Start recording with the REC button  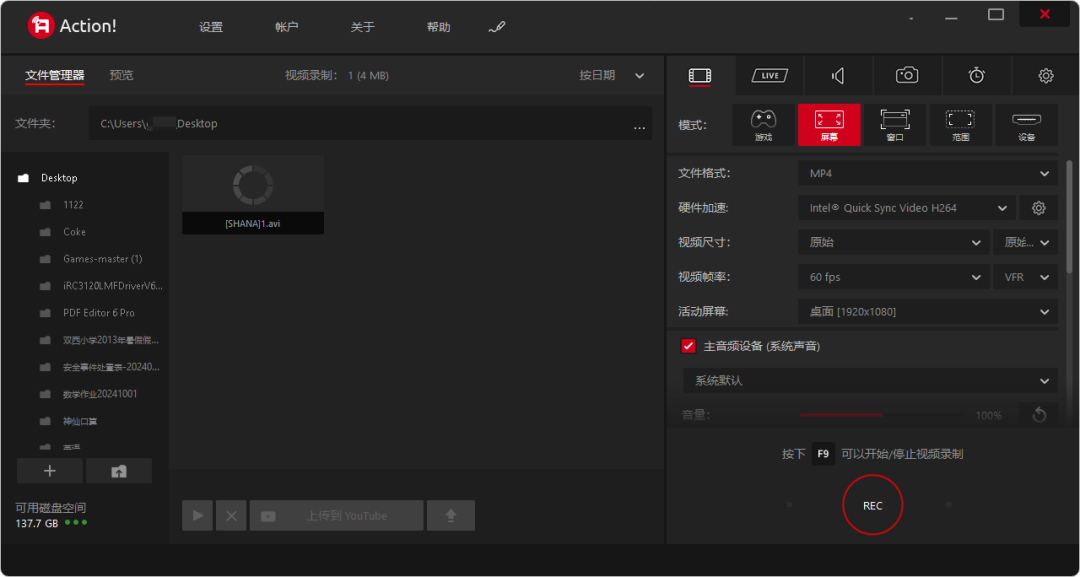coord(873,505)
